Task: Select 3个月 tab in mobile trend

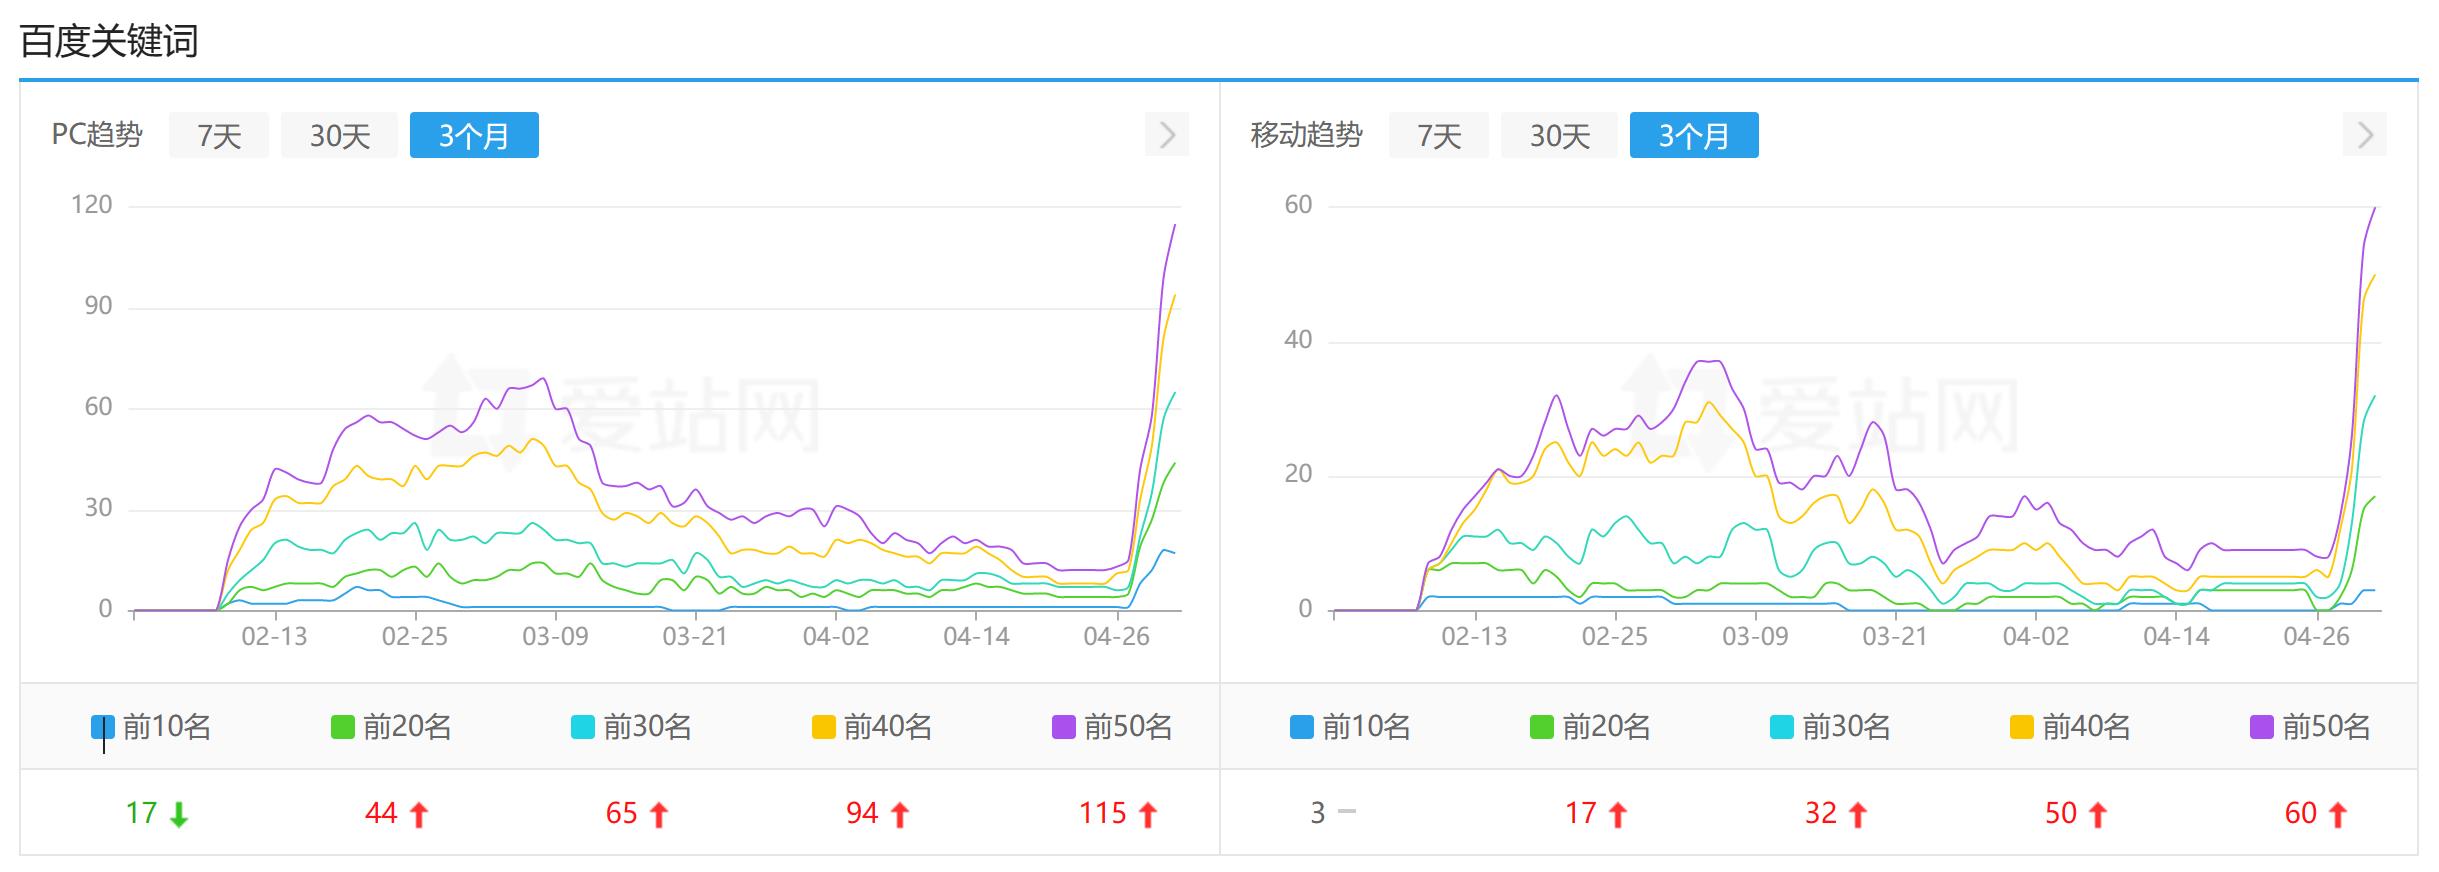Action: pyautogui.click(x=1693, y=136)
